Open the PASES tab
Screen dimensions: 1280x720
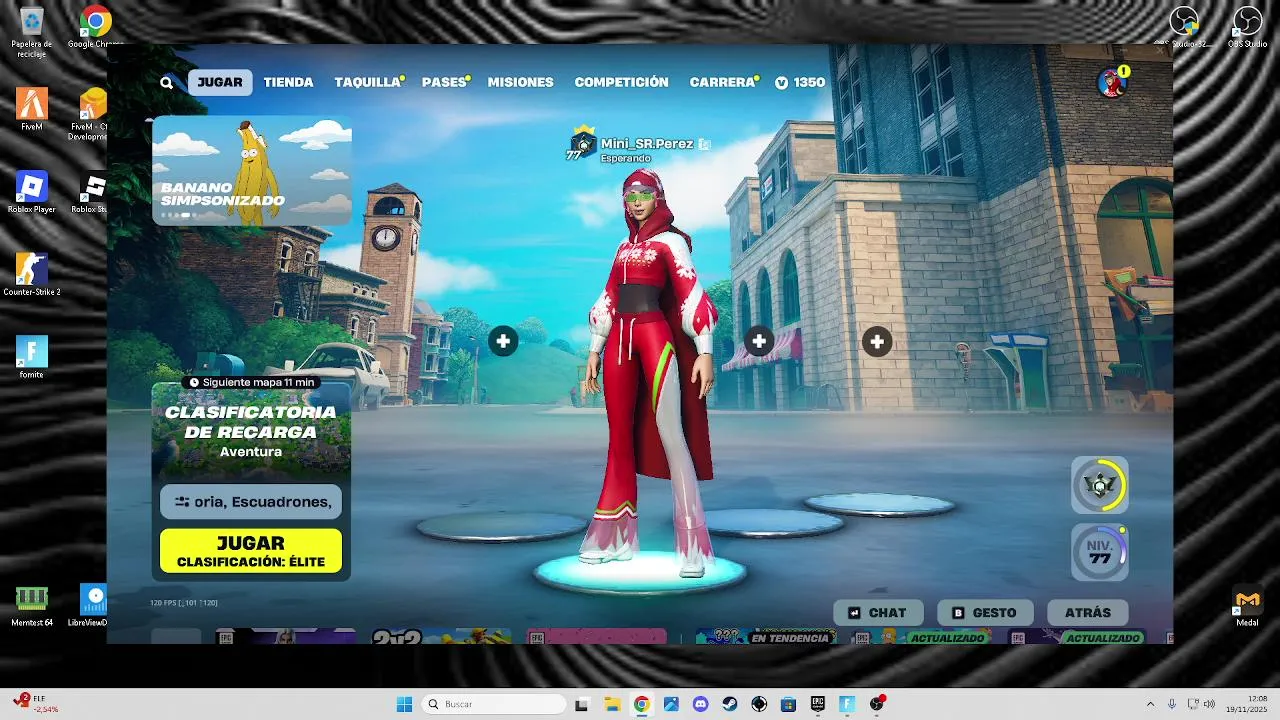[x=444, y=83]
